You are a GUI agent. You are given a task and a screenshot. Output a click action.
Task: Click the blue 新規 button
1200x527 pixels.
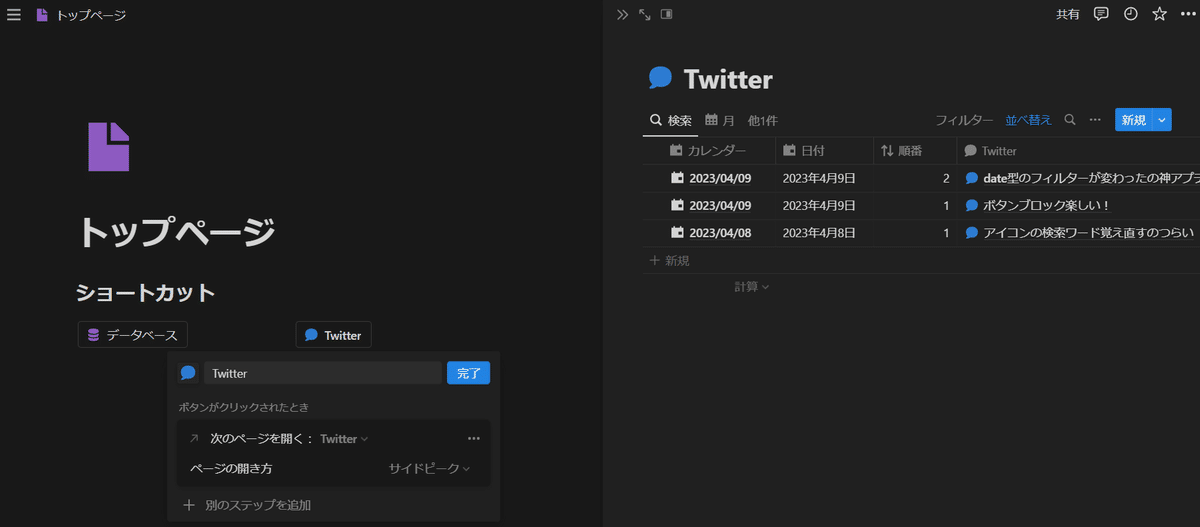[1133, 120]
